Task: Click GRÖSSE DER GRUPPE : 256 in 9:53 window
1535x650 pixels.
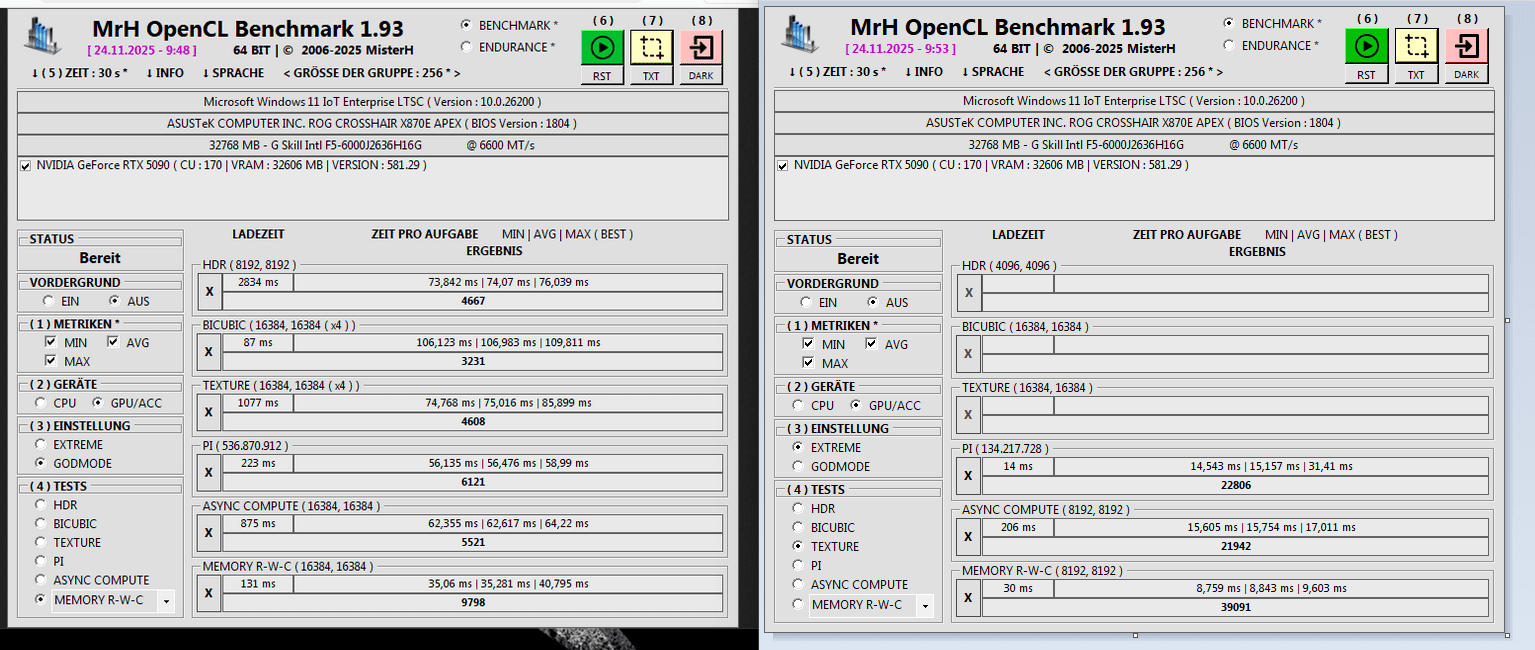Action: [1133, 72]
